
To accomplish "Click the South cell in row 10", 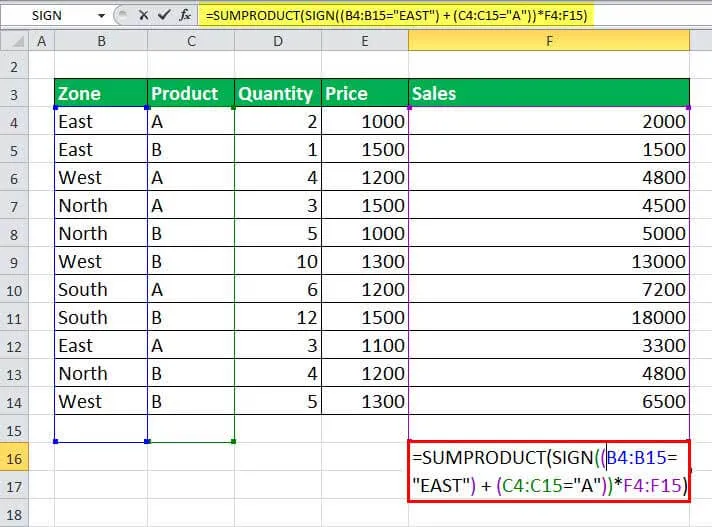I will coord(101,289).
